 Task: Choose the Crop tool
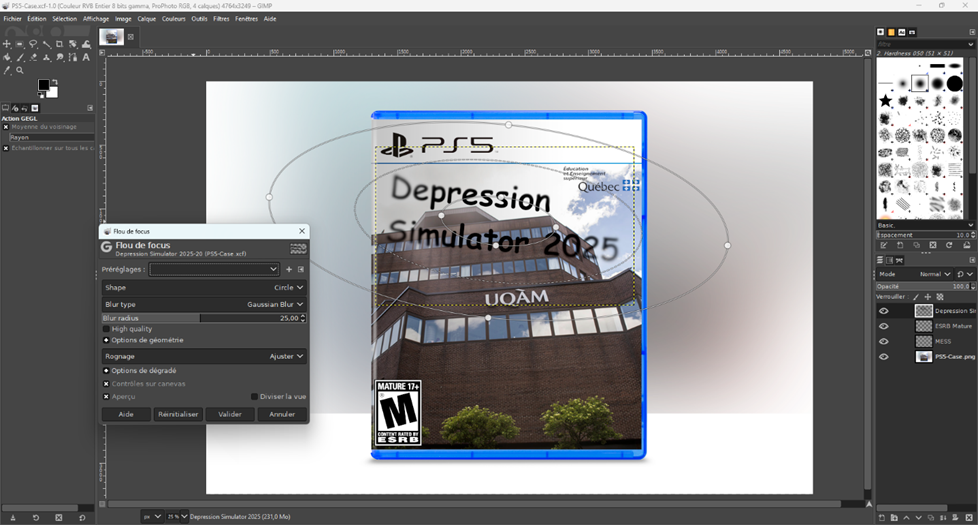(x=59, y=44)
